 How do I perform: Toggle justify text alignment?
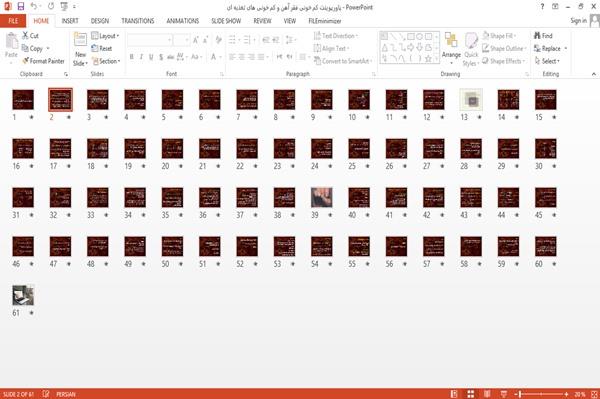(261, 57)
